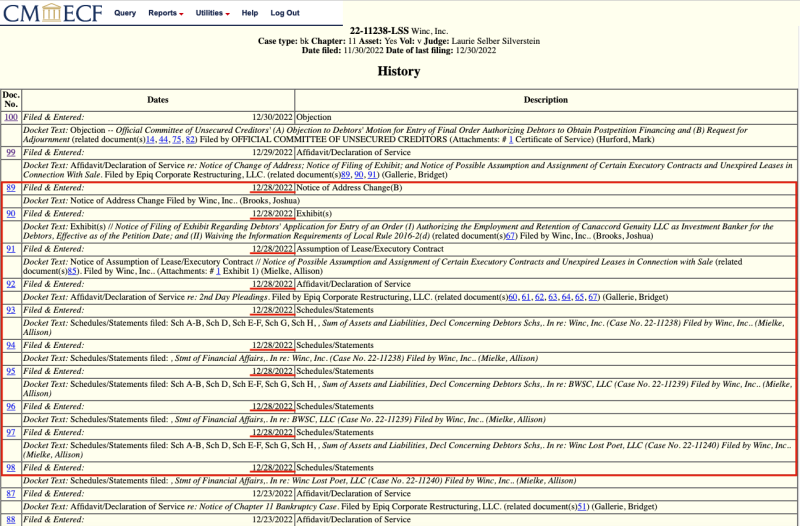Expand the Reports dropdown menu
Screen dimensions: 800x526
coord(166,13)
